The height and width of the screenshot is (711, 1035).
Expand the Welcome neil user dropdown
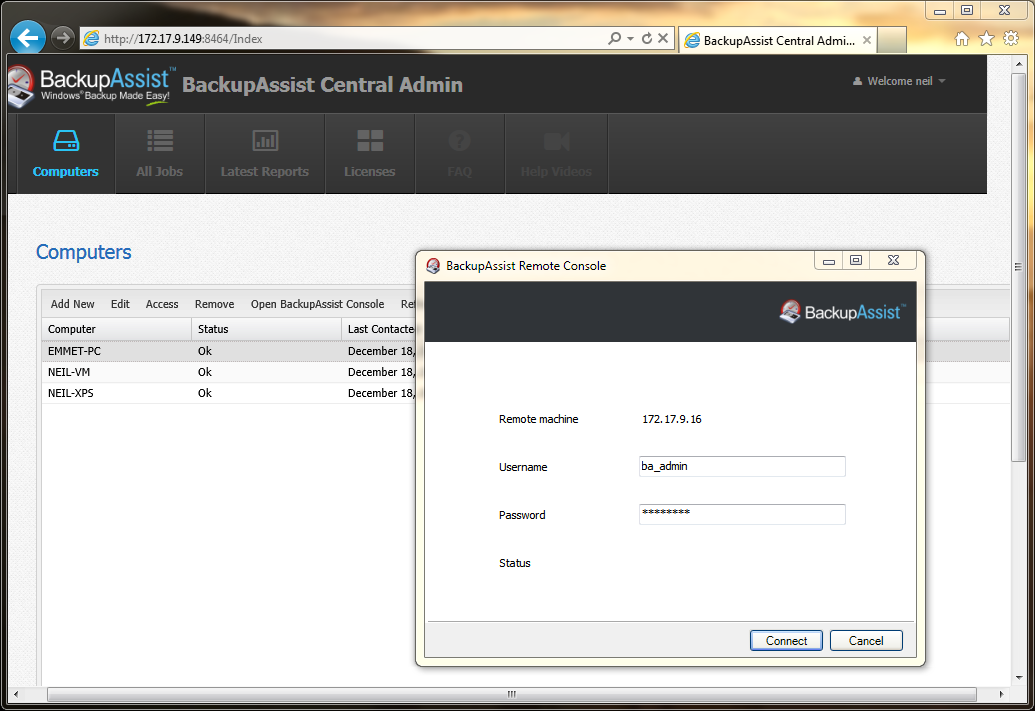tap(899, 81)
